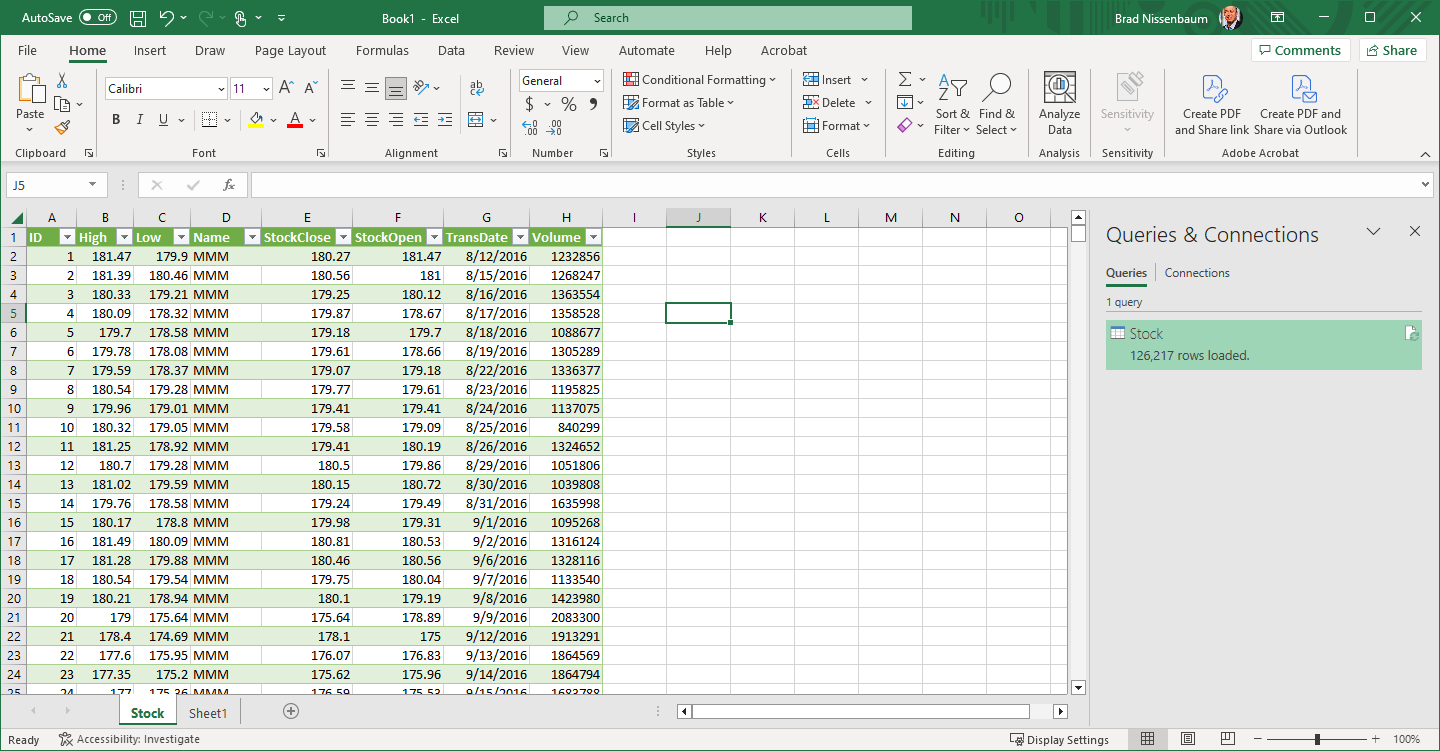1440x751 pixels.
Task: Click the Format Painter brush icon
Action: [x=62, y=128]
